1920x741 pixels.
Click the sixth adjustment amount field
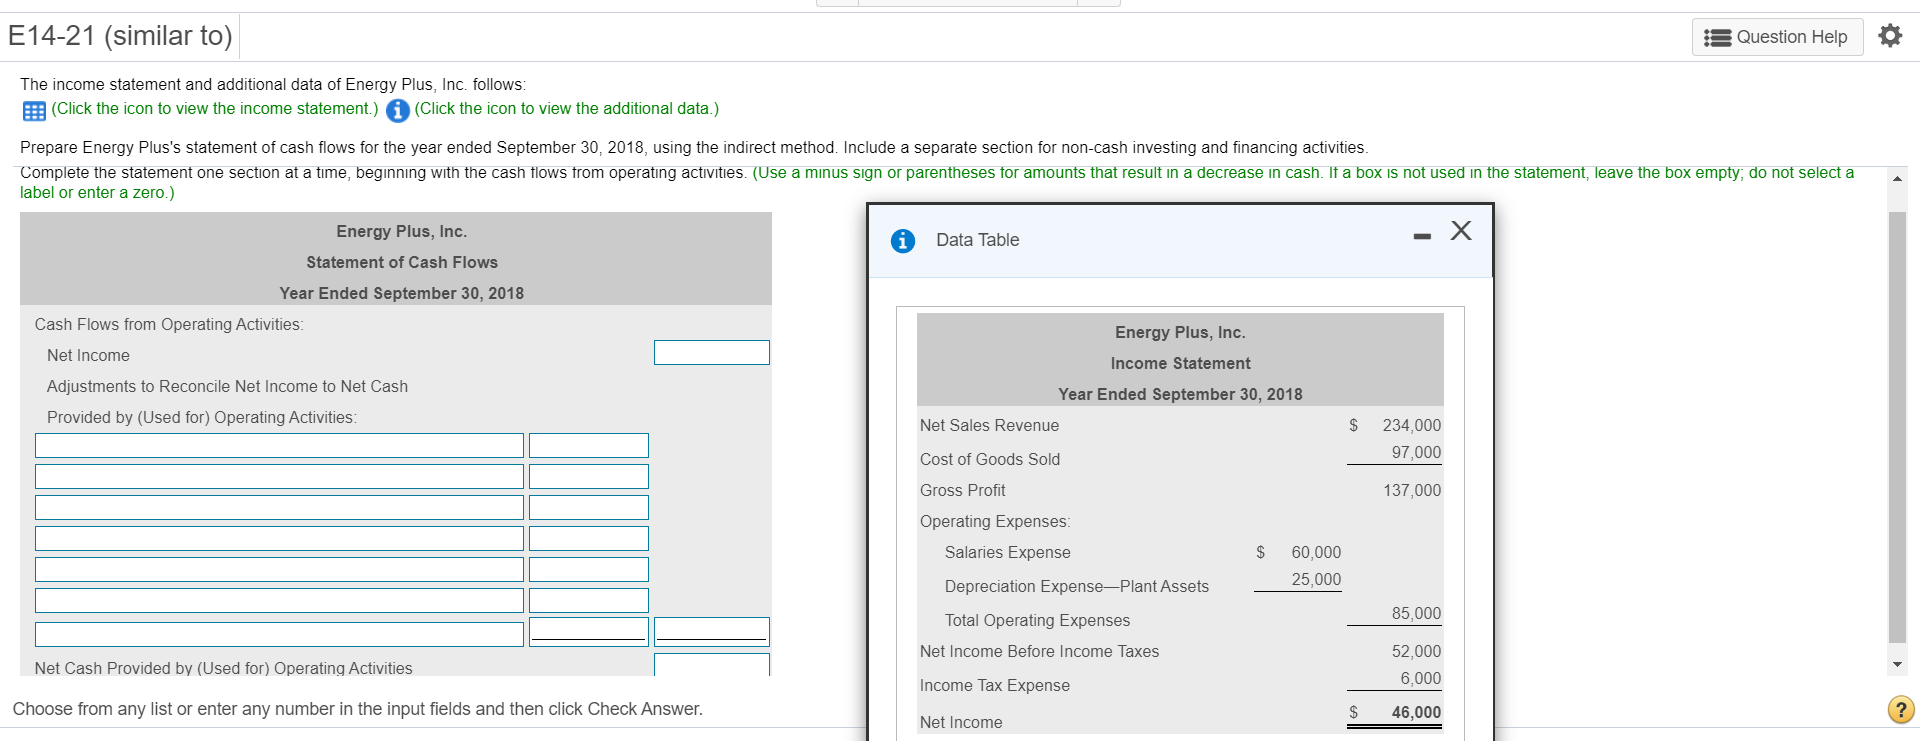click(589, 601)
